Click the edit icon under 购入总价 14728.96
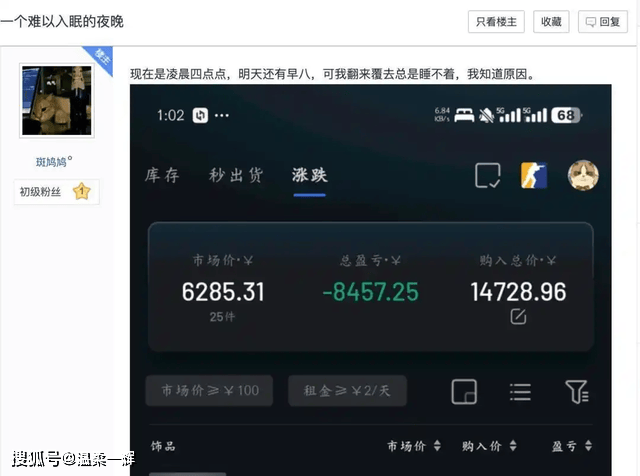 click(x=518, y=316)
